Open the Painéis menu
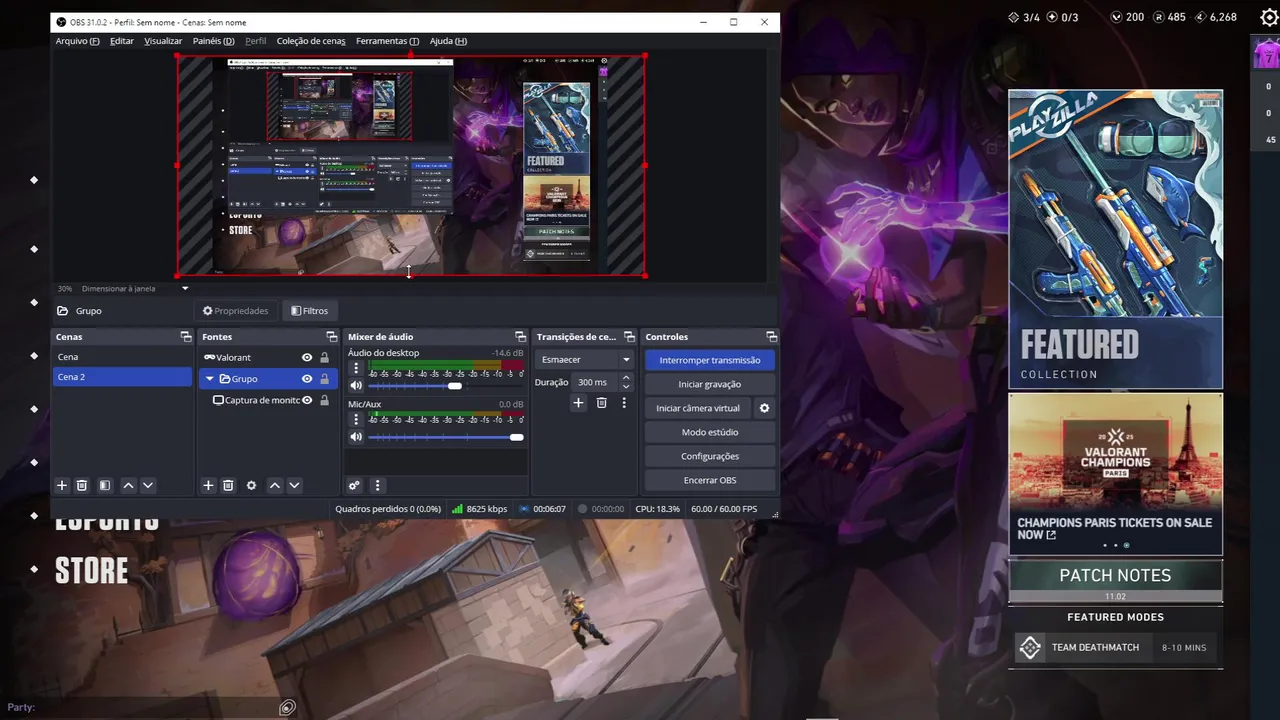The width and height of the screenshot is (1280, 720). 213,41
